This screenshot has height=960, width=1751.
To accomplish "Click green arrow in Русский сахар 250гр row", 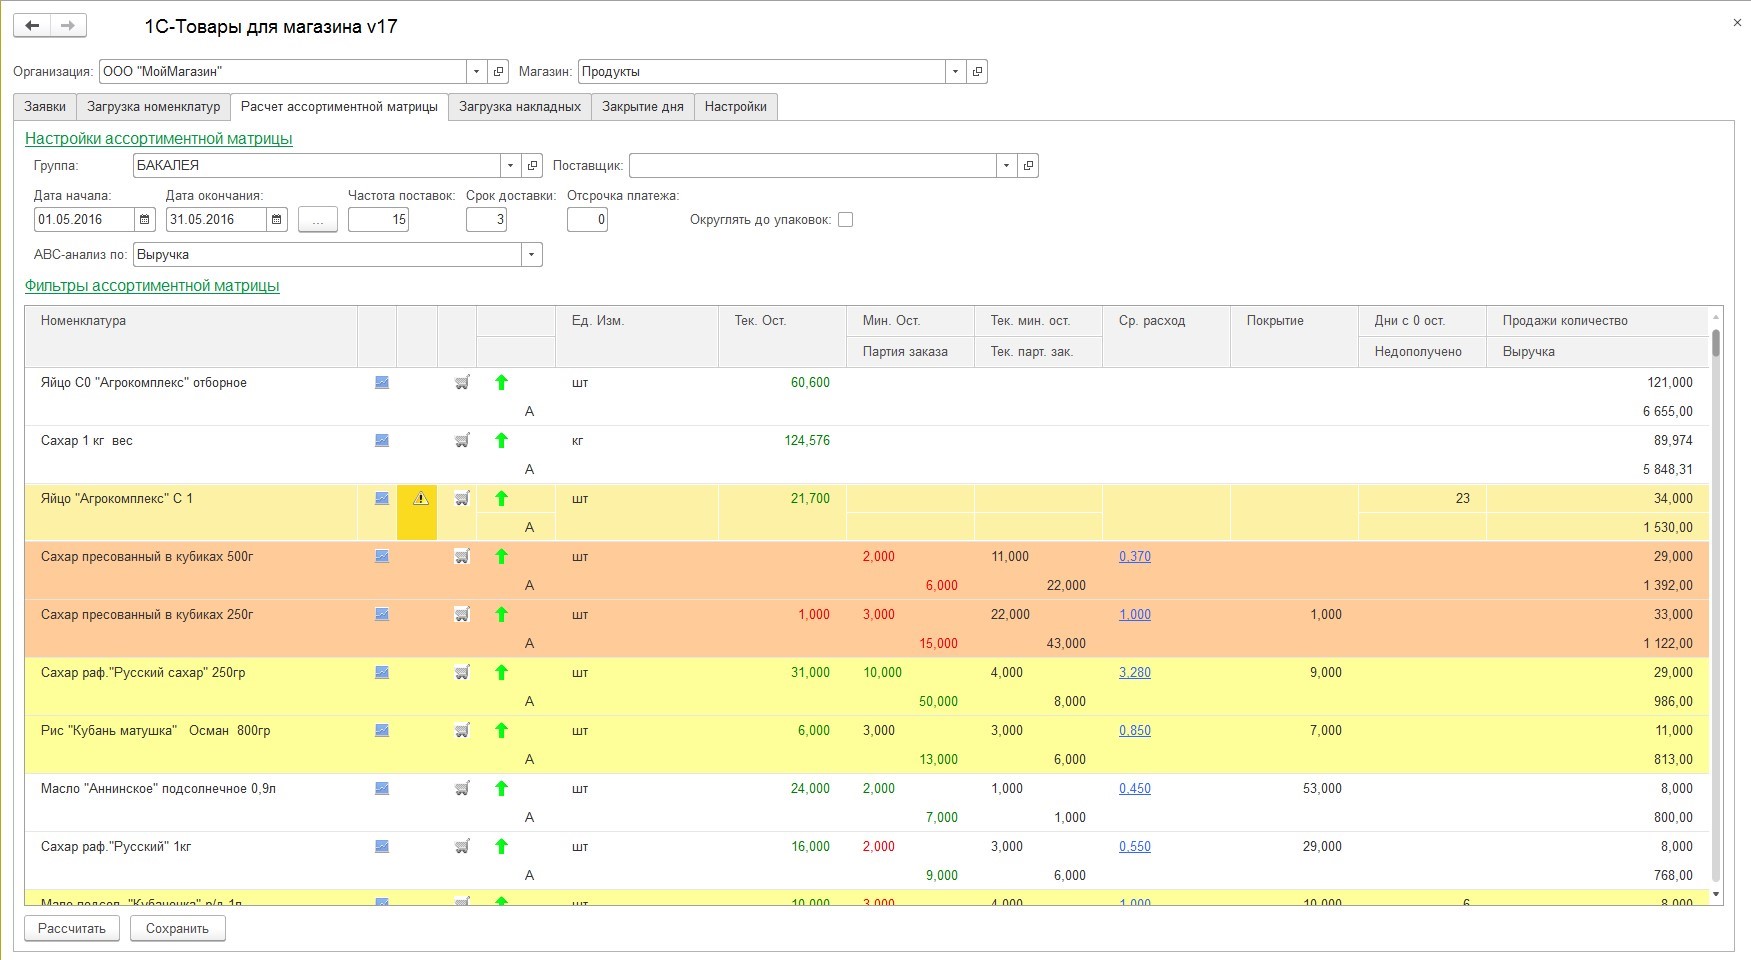I will 502,672.
